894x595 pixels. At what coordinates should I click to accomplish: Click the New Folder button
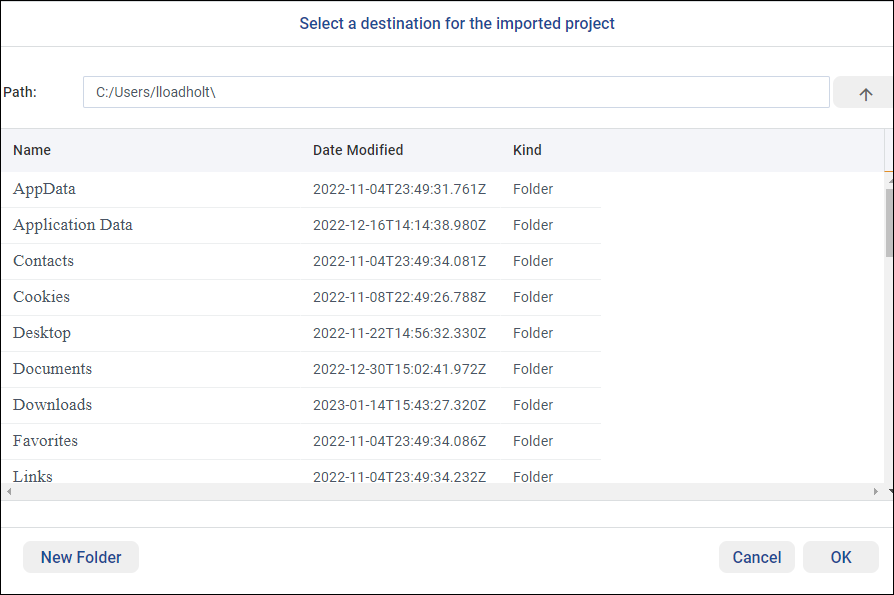point(80,557)
